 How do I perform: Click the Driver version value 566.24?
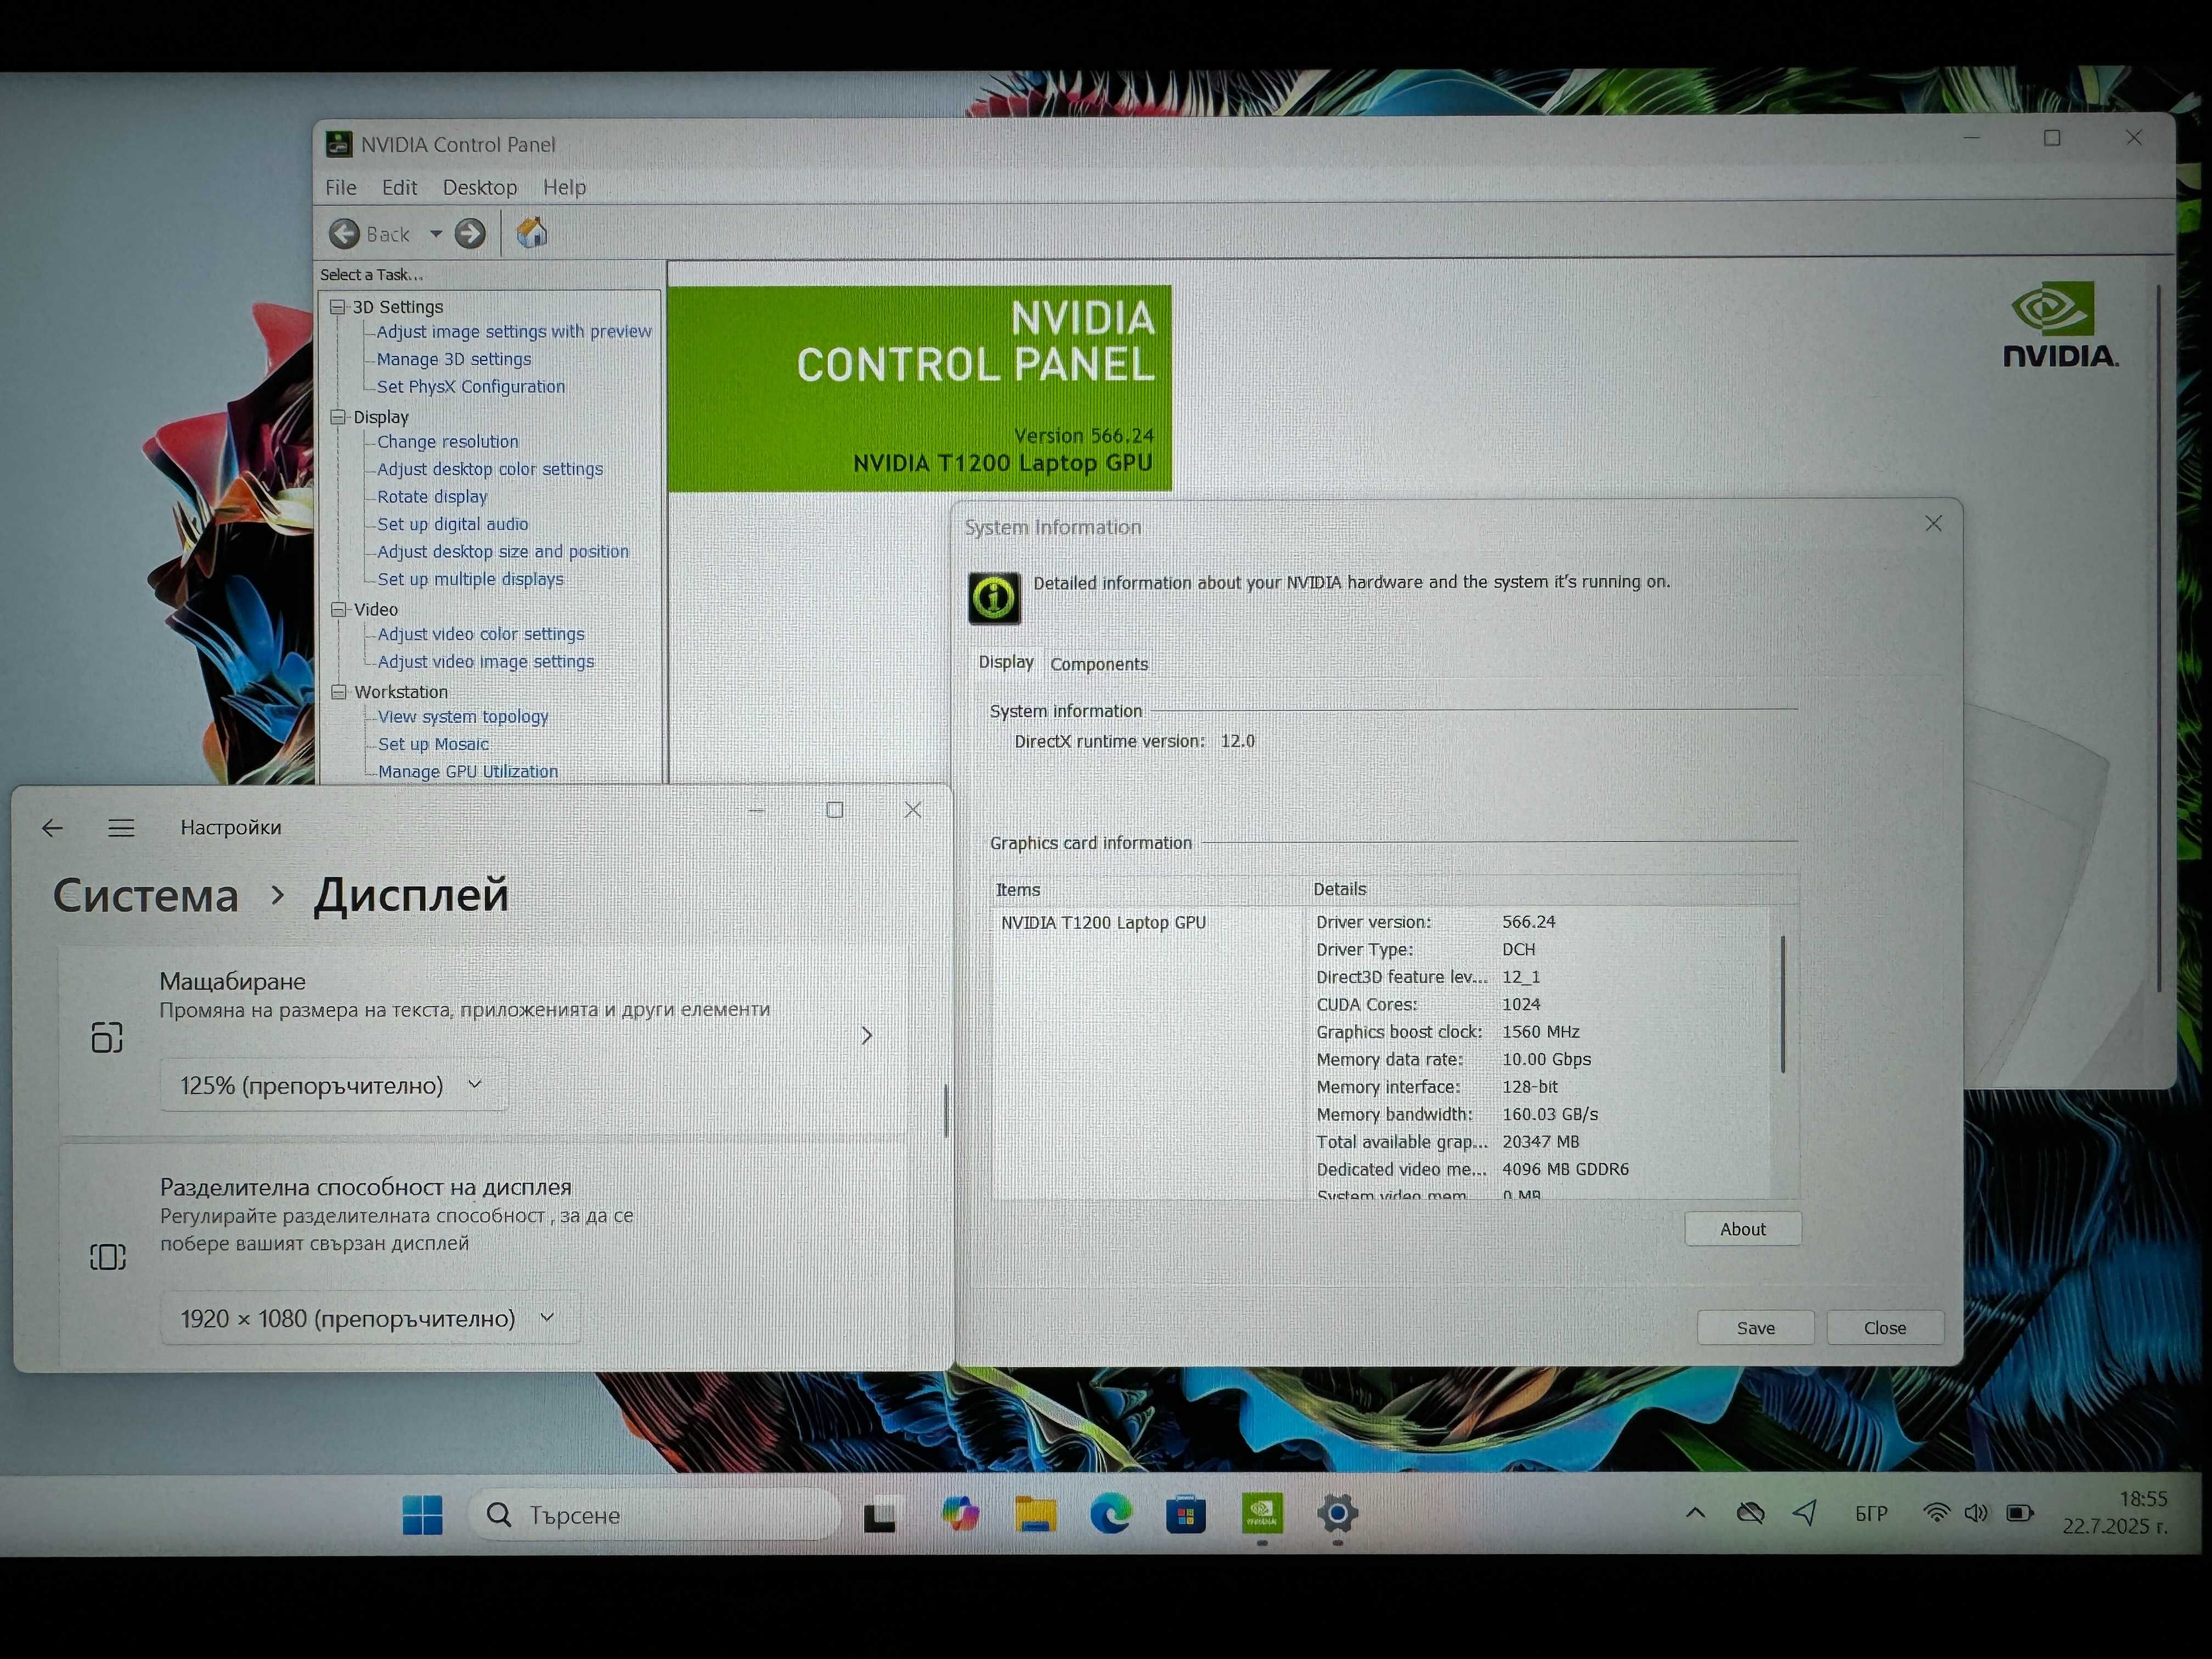1529,921
